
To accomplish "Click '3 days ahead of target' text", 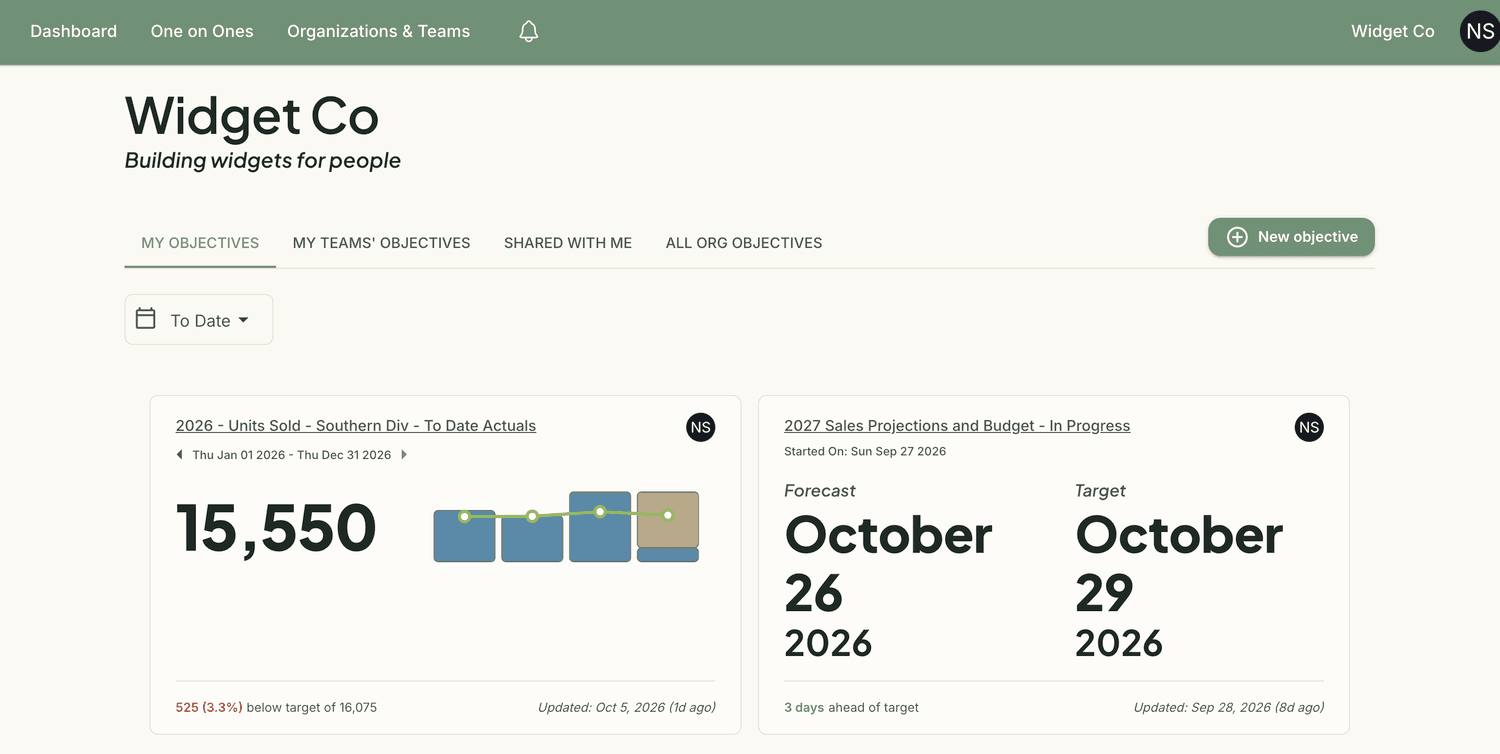I will (851, 707).
